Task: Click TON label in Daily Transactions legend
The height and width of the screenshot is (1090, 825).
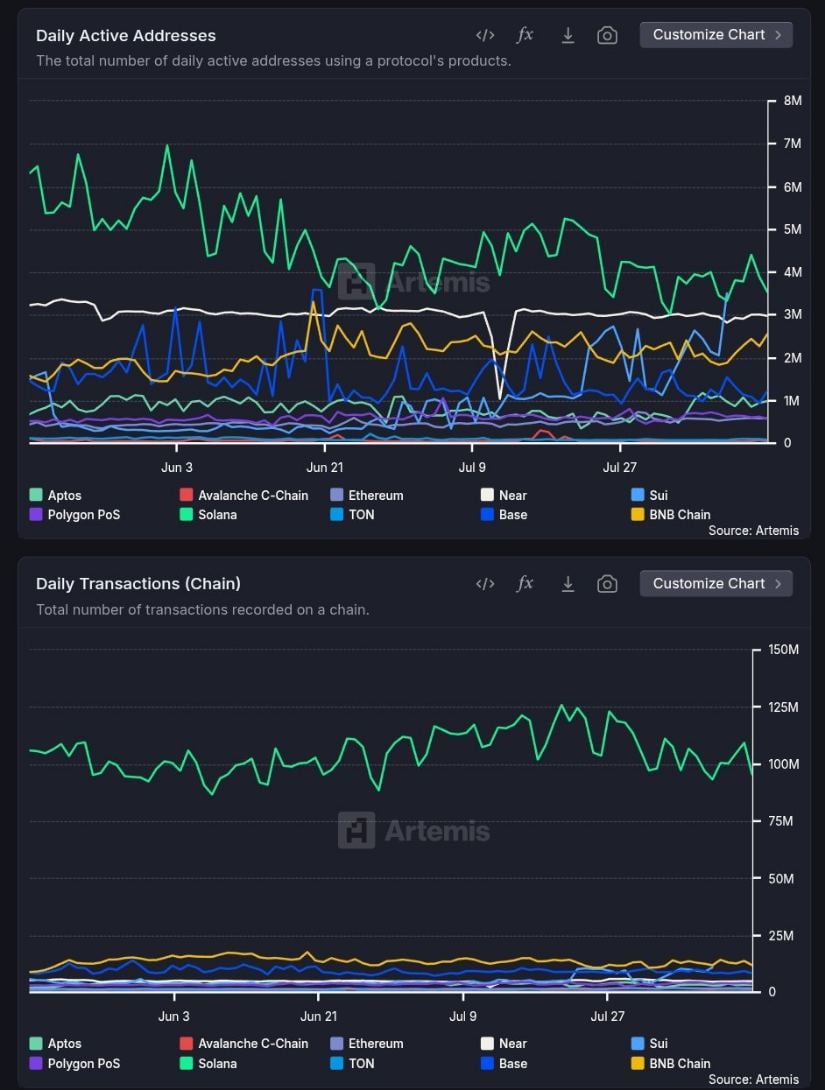Action: (x=361, y=1064)
